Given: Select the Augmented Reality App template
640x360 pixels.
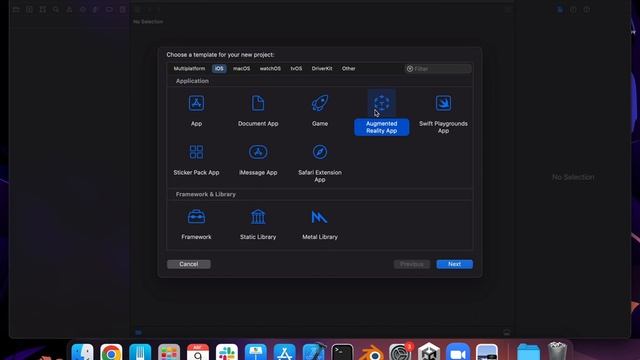Looking at the screenshot, I should coord(382,112).
